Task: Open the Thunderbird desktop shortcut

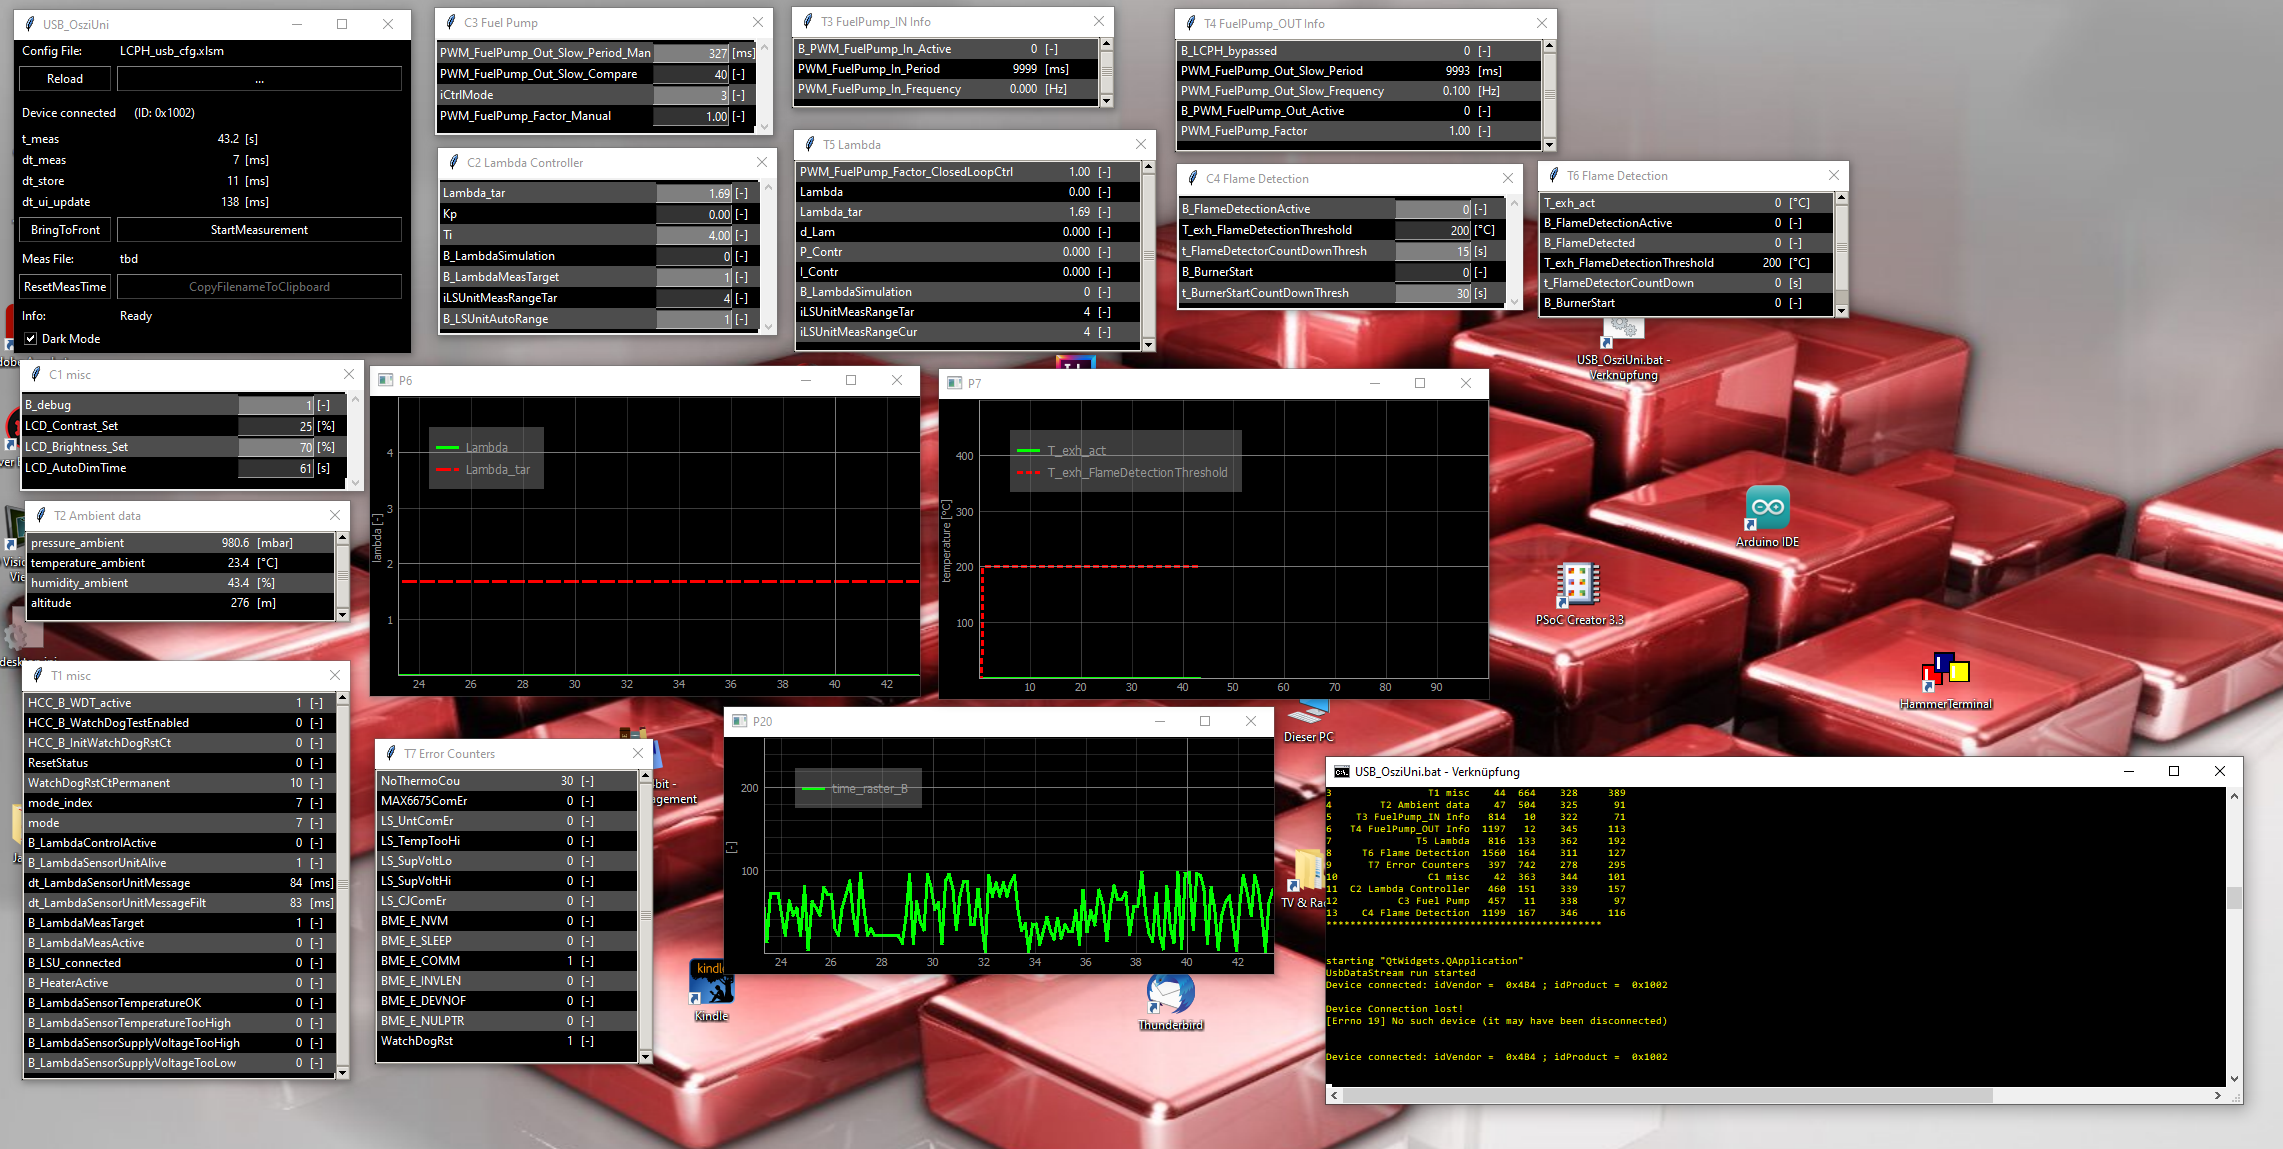Action: (1170, 994)
